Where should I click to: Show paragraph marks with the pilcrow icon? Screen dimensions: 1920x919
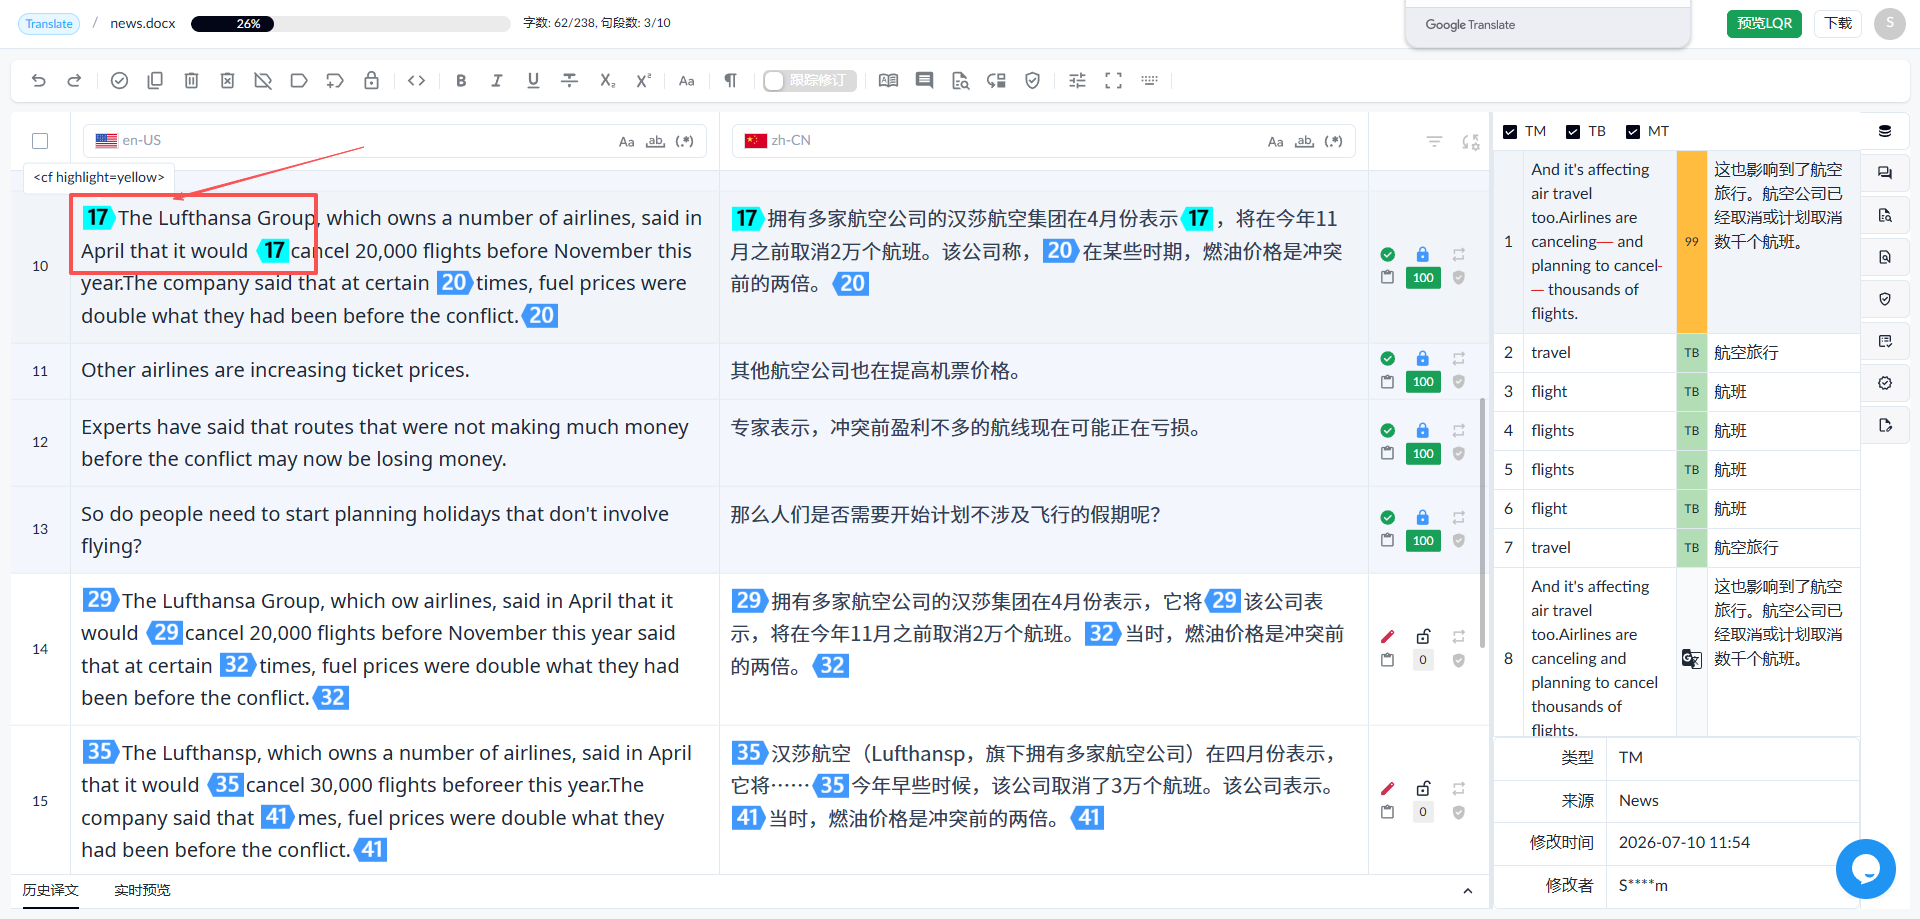click(731, 81)
